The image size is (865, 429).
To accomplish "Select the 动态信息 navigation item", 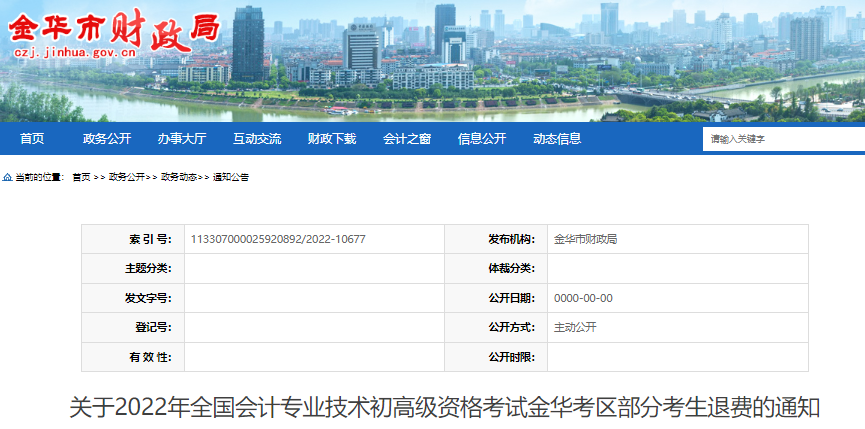I will pos(557,139).
